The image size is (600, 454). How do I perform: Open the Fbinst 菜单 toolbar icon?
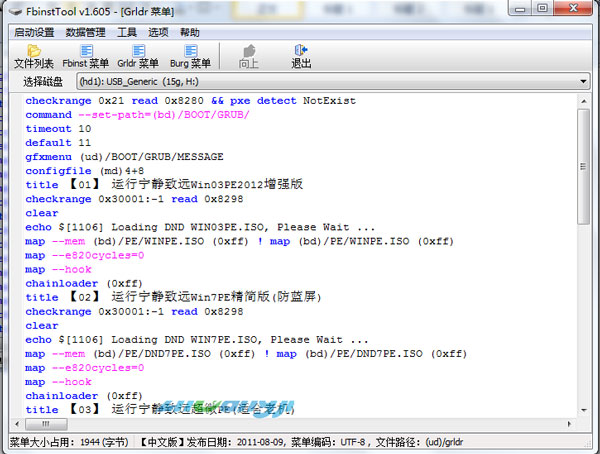[x=85, y=51]
